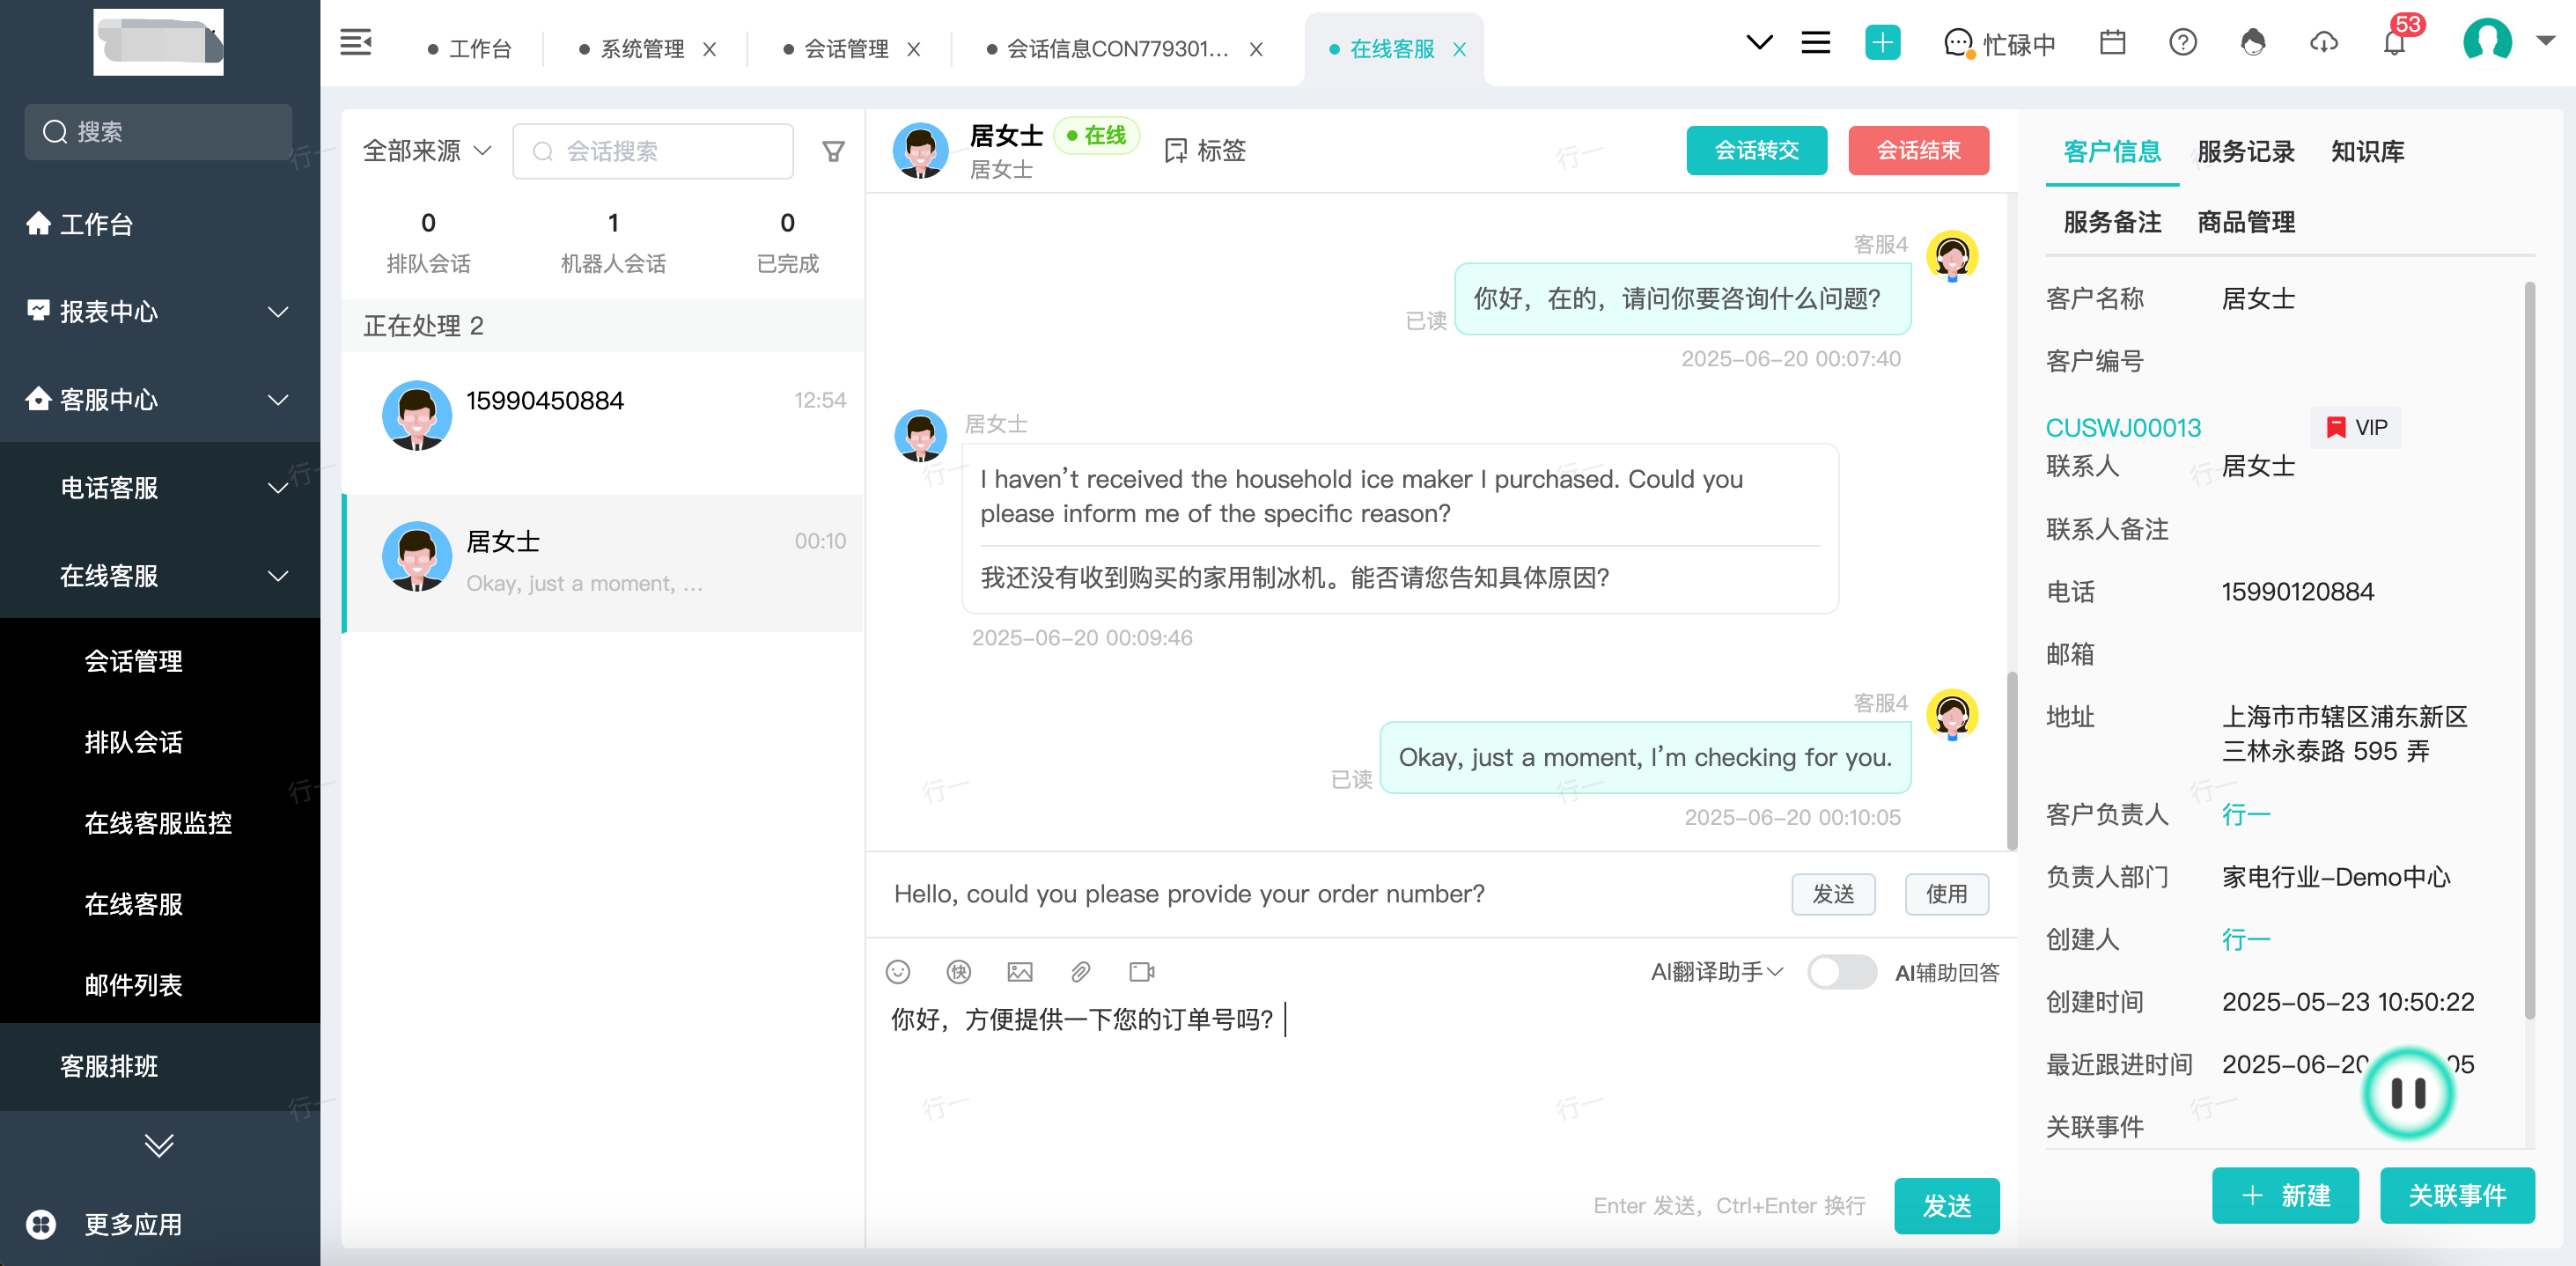Screen dimensions: 2576x1266
Task: Open 邮件列表 in the sidebar
Action: tap(133, 985)
